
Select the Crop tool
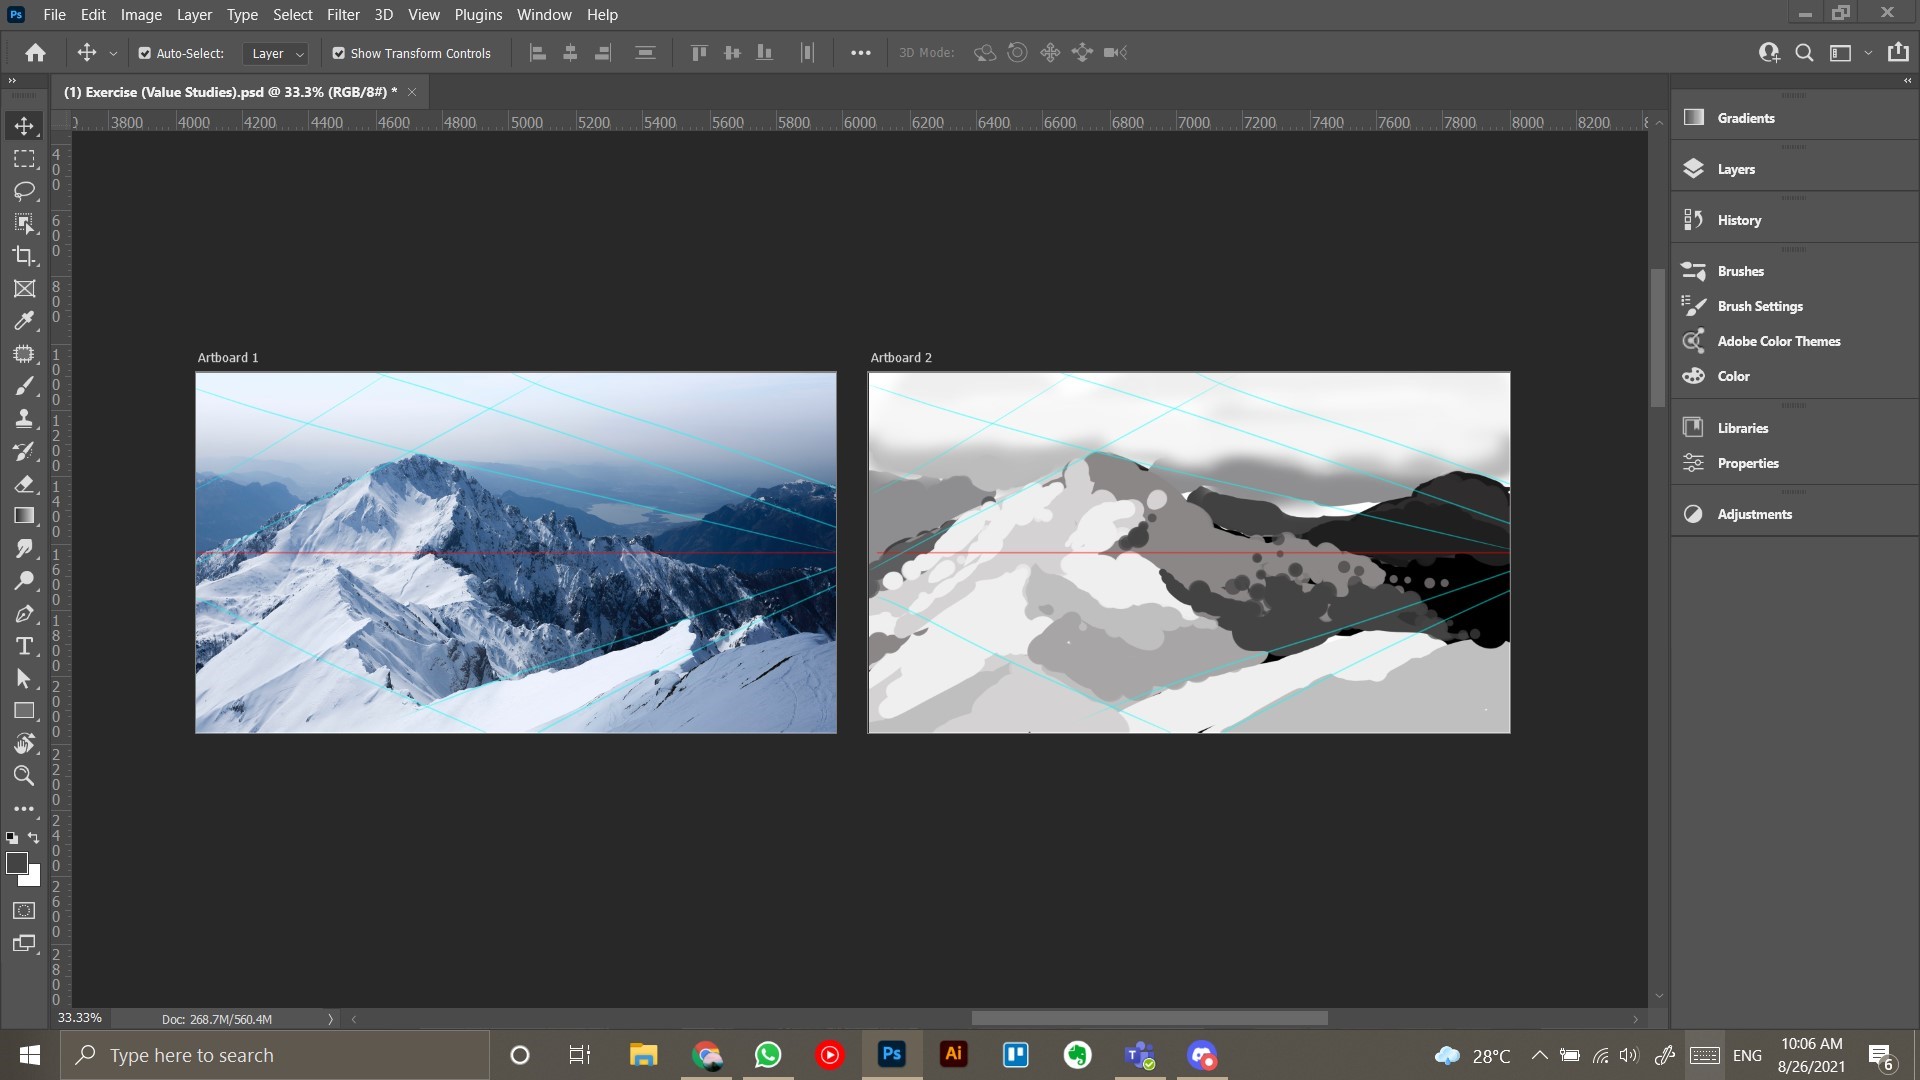click(24, 256)
